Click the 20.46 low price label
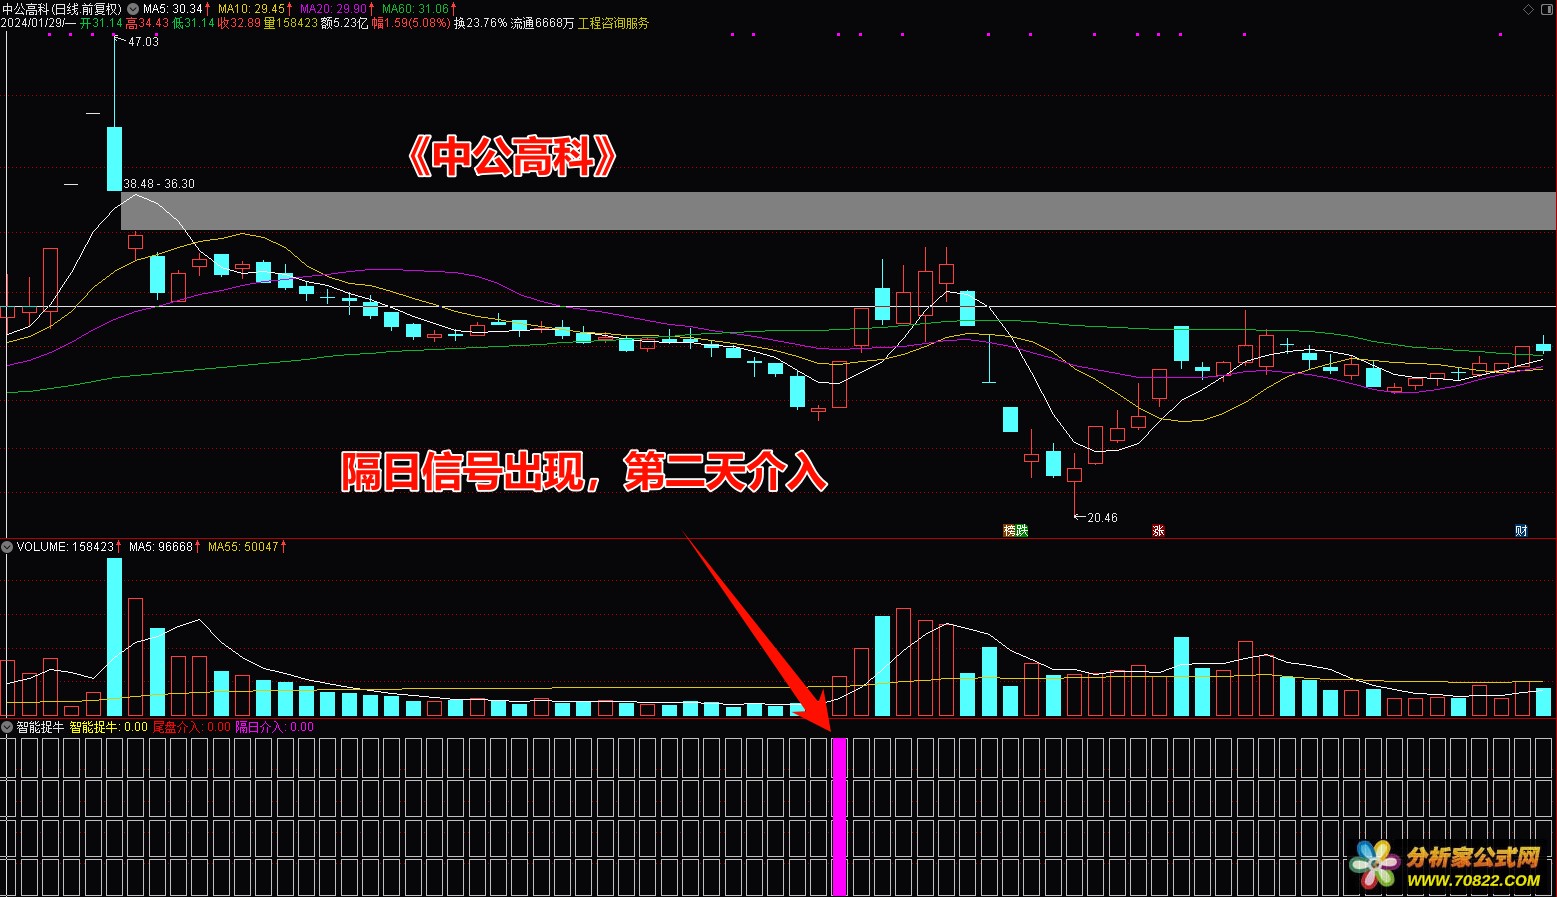Screen dimensions: 1557x897 1102,518
